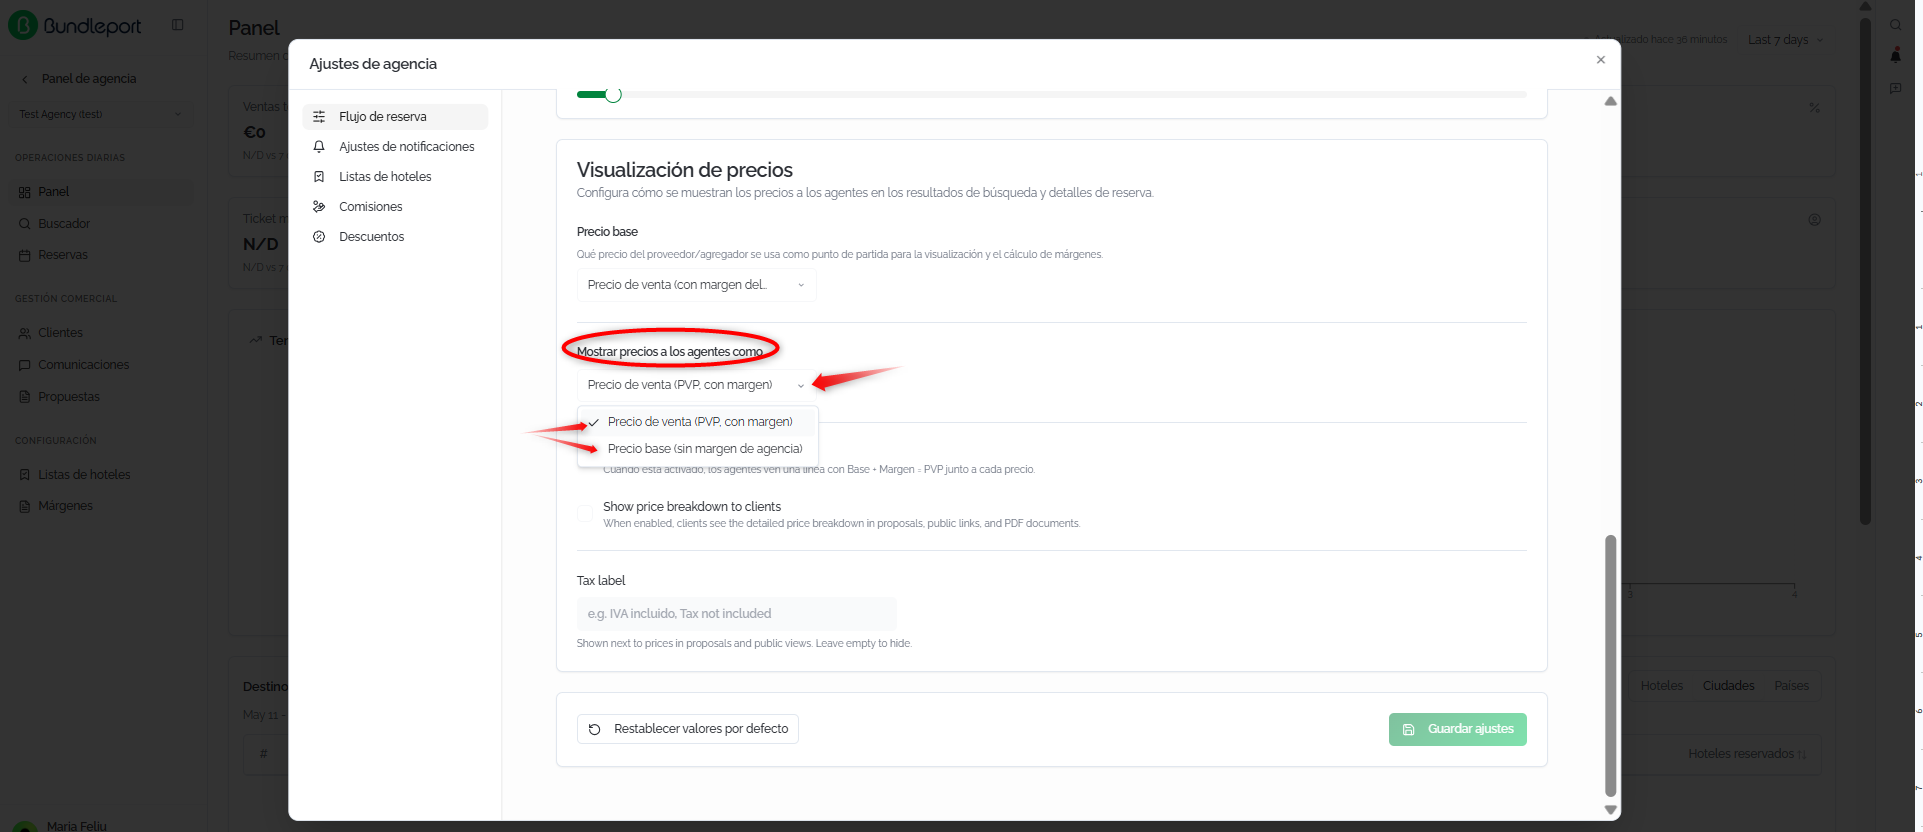Click the bell icon beside Ajustes de notificaciones
Viewport: 1923px width, 832px height.
tap(319, 147)
